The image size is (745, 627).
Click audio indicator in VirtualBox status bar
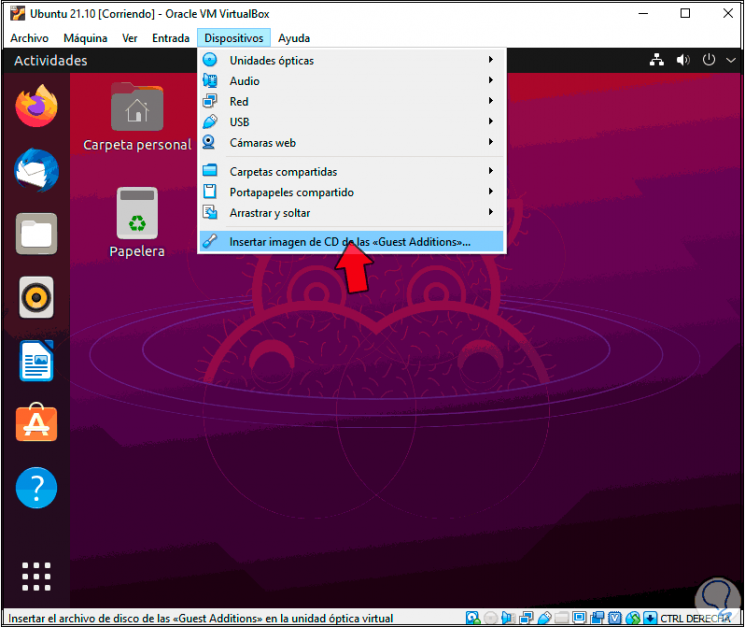508,618
